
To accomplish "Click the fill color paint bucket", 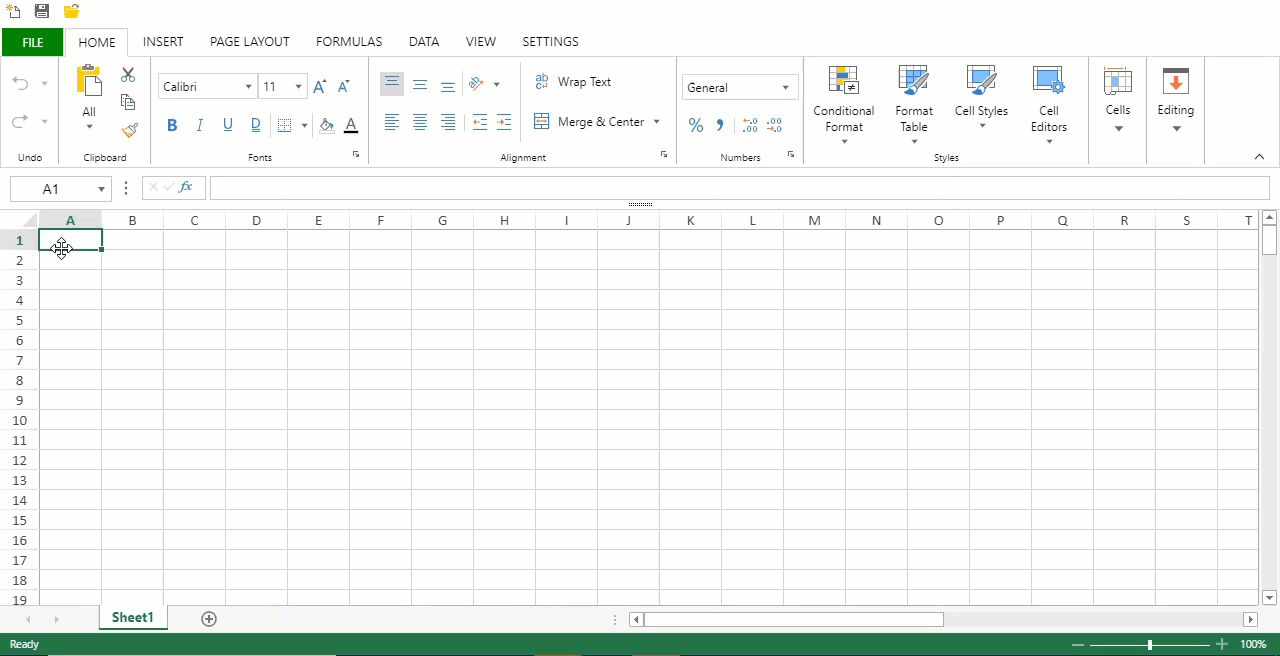I will pyautogui.click(x=325, y=125).
